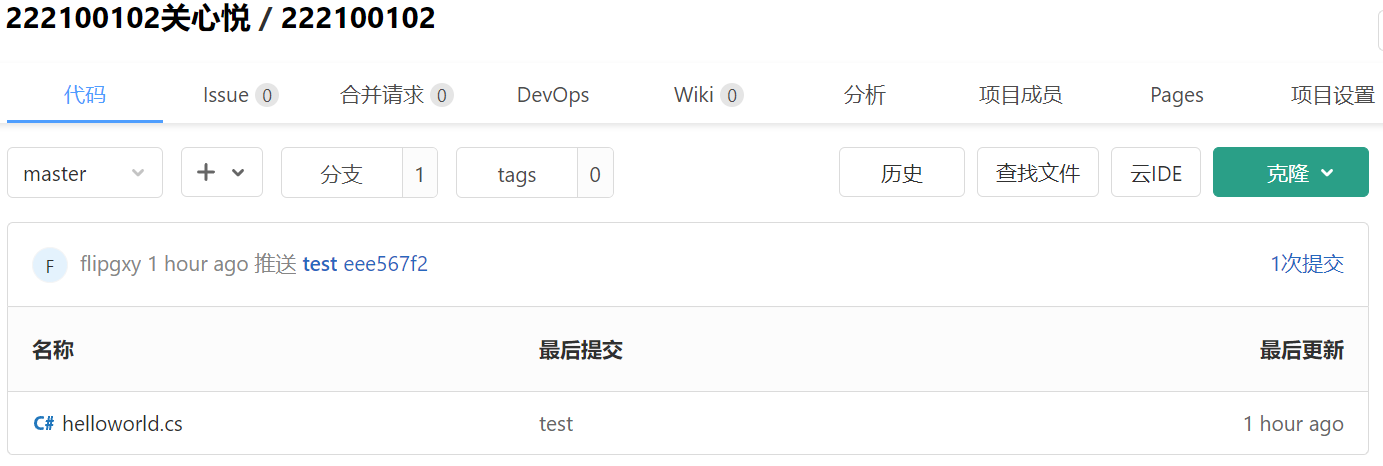Open the Pages tab
This screenshot has width=1383, height=466.
pyautogui.click(x=1176, y=95)
